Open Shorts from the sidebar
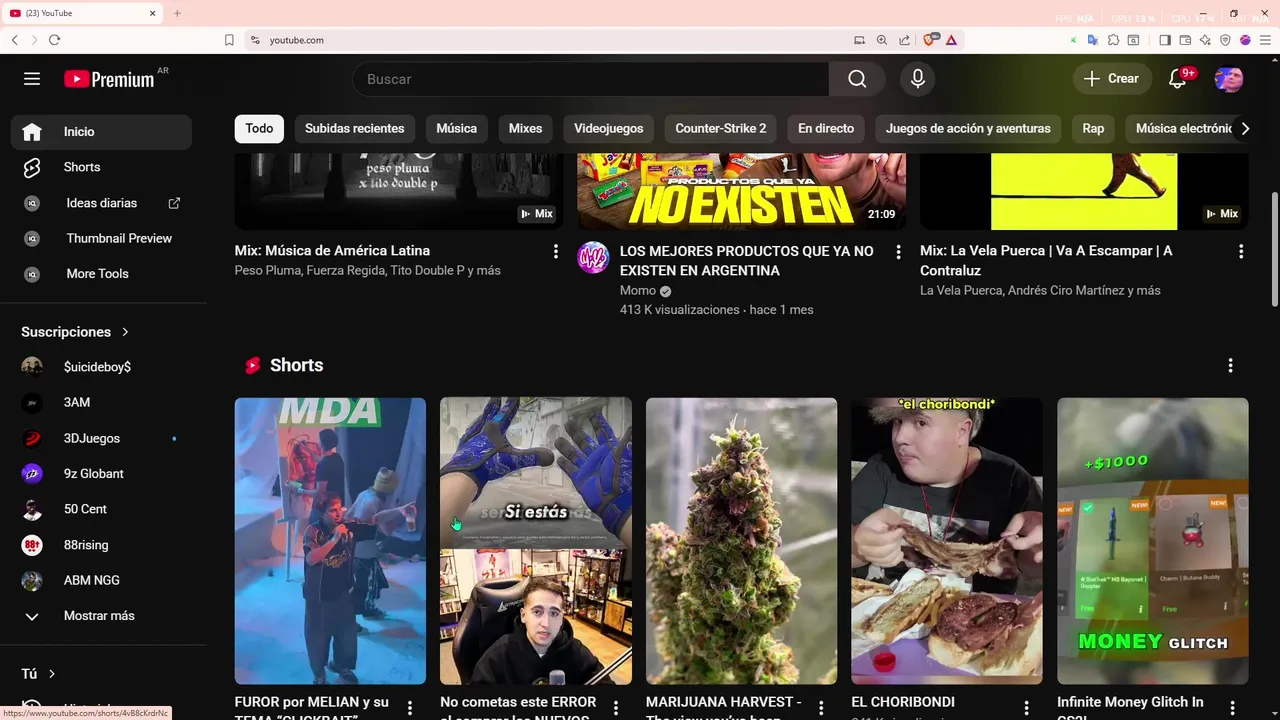Image resolution: width=1280 pixels, height=720 pixels. point(101,167)
